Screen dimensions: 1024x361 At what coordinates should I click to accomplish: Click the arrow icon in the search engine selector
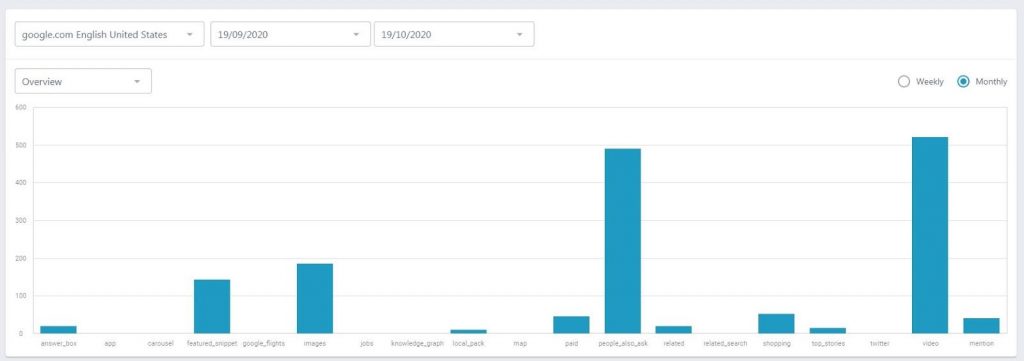click(x=189, y=35)
